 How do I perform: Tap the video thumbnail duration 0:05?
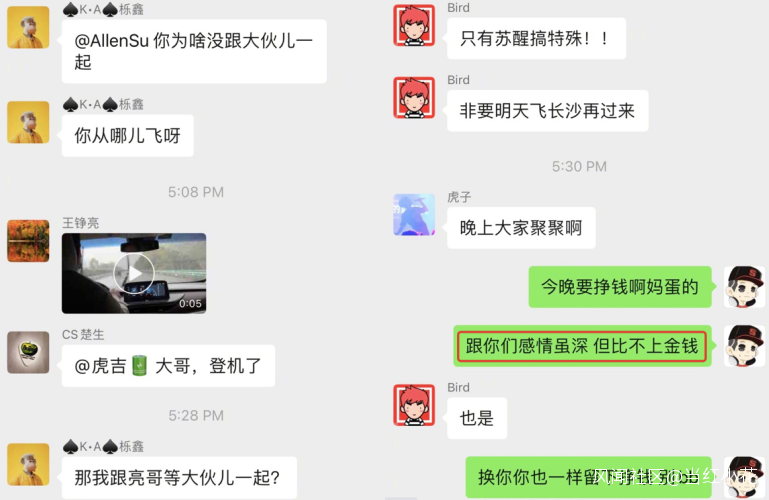coord(190,303)
